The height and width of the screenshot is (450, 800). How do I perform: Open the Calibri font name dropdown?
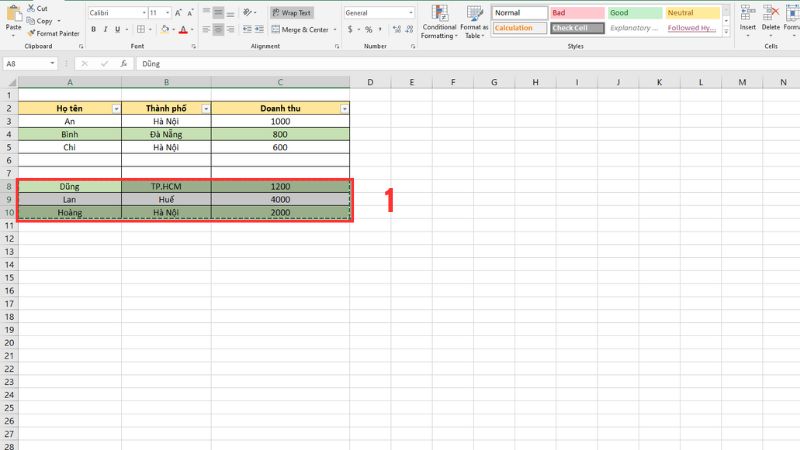144,13
